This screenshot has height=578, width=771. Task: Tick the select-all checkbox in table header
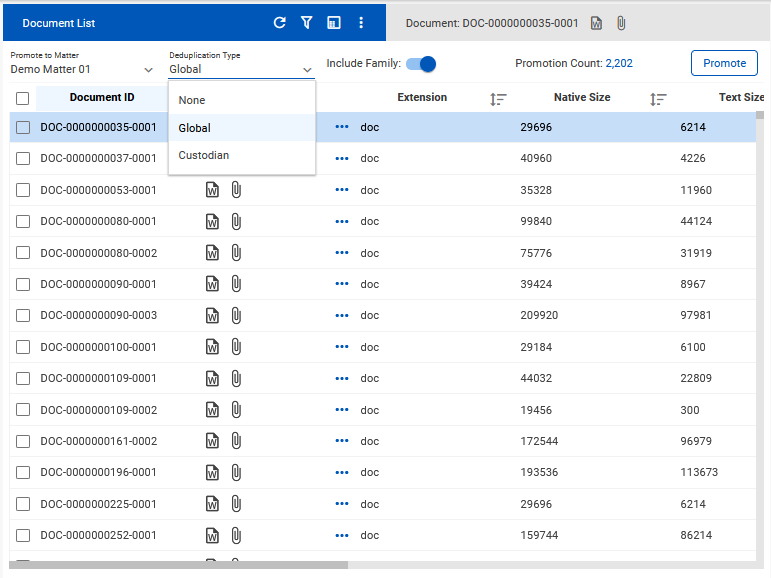23,98
